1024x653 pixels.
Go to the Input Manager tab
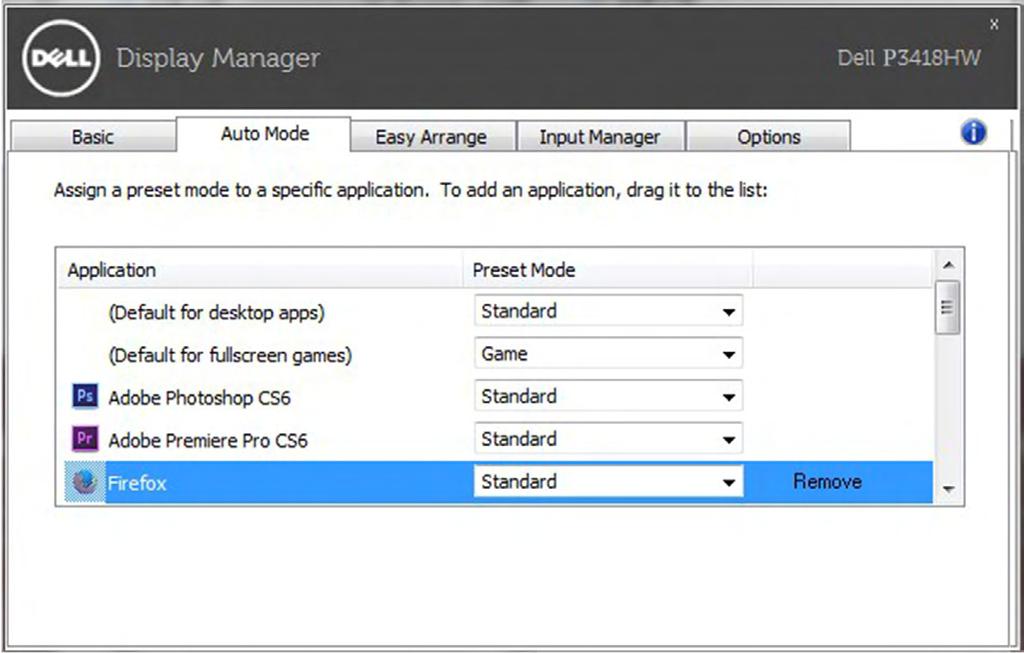600,137
